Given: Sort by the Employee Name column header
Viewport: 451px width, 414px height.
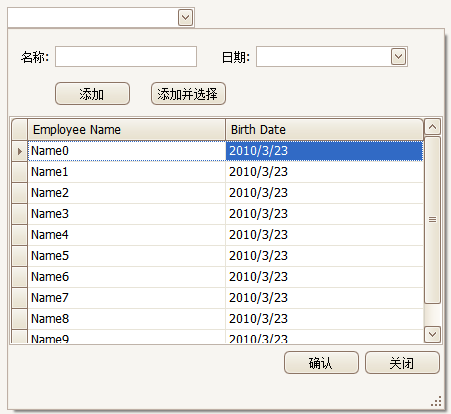Looking at the screenshot, I should point(126,129).
